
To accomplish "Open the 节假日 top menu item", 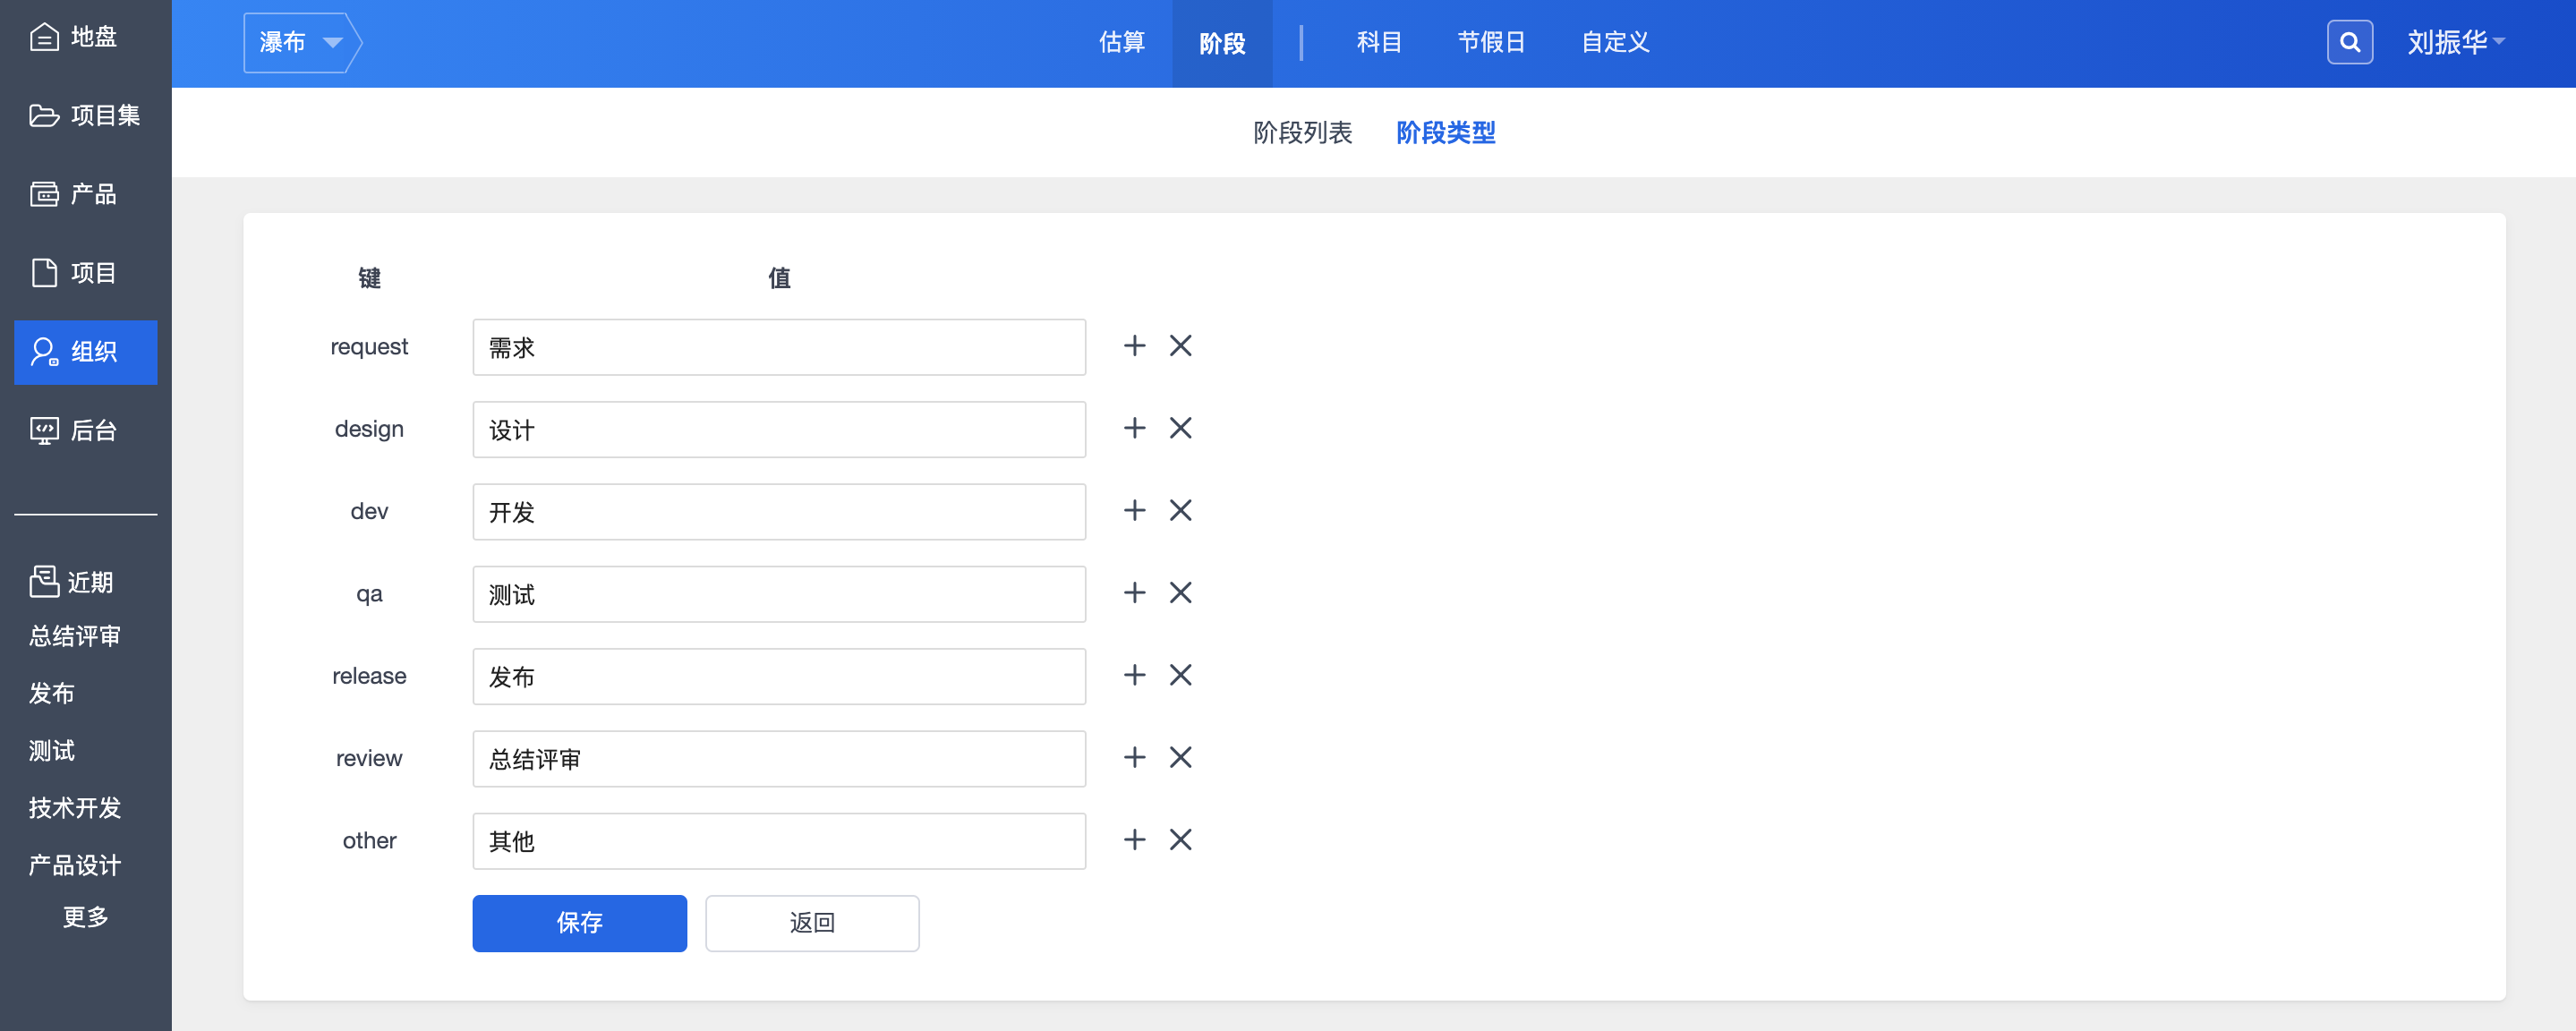I will coord(1490,42).
